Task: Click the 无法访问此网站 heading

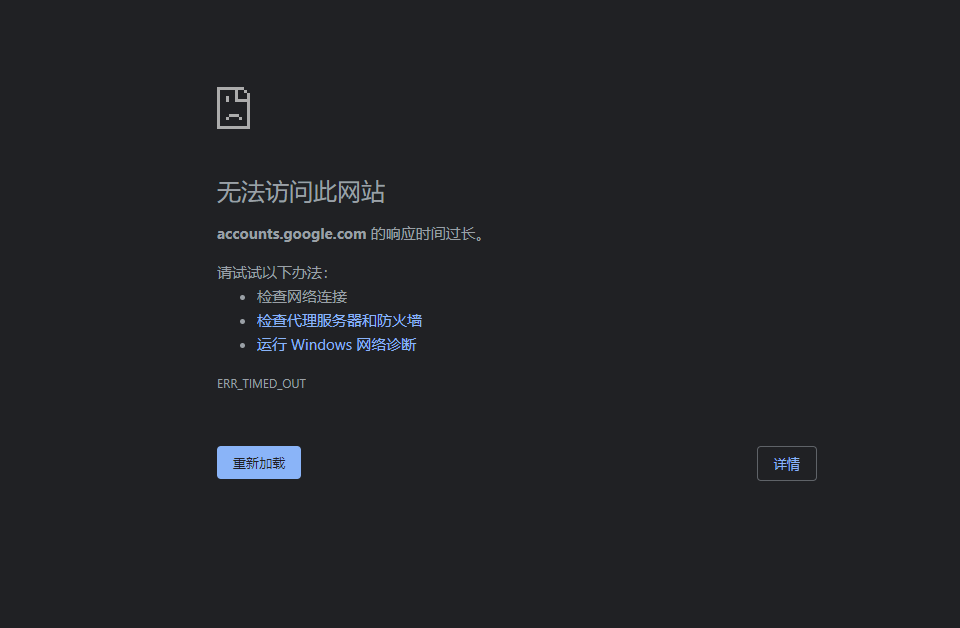Action: (301, 192)
